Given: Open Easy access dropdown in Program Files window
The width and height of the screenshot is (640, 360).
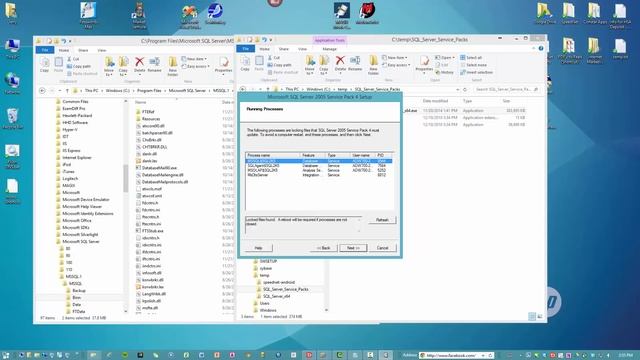Looking at the screenshot, I should point(196,66).
